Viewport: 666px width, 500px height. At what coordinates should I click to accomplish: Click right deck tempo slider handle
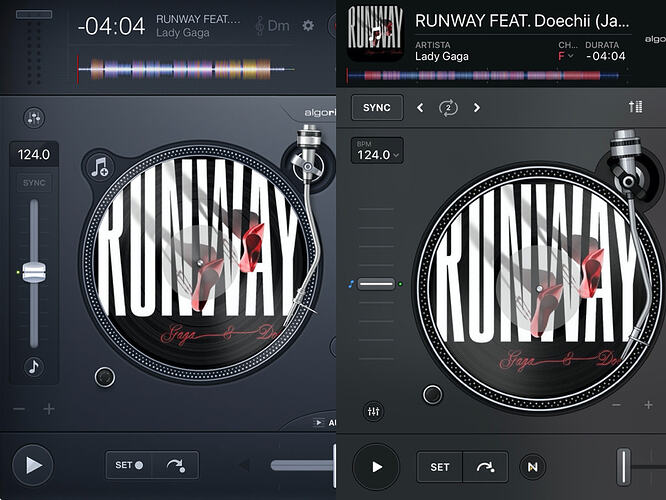coord(376,283)
